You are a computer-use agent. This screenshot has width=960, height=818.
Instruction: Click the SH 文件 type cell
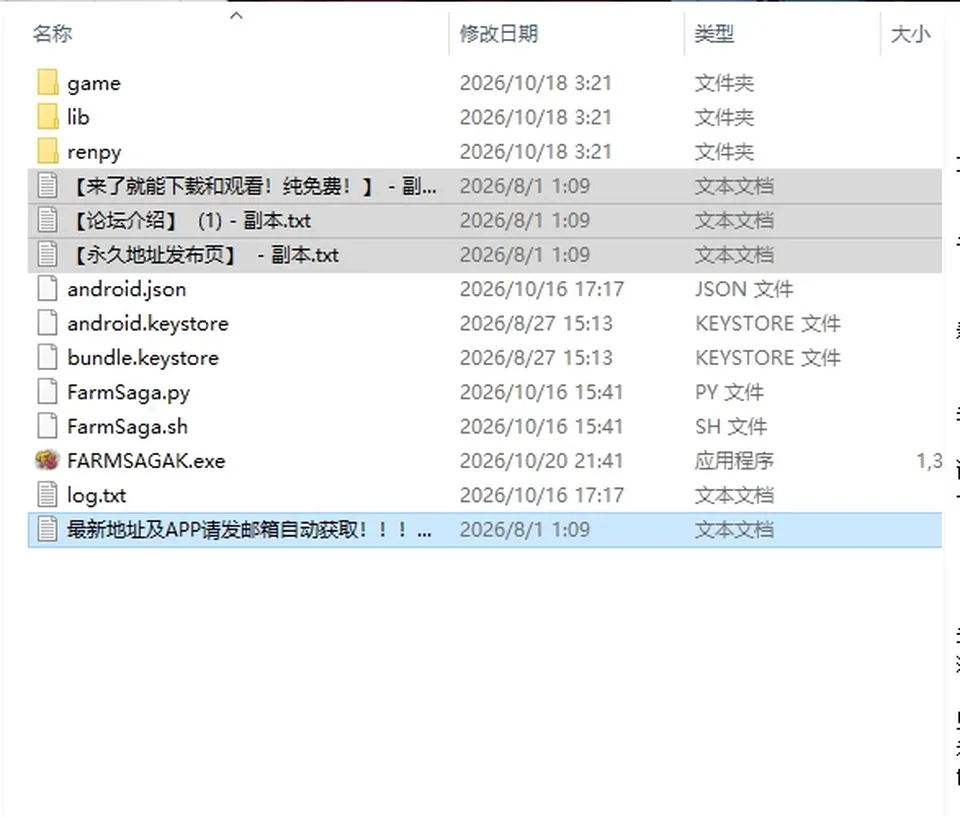pos(731,426)
